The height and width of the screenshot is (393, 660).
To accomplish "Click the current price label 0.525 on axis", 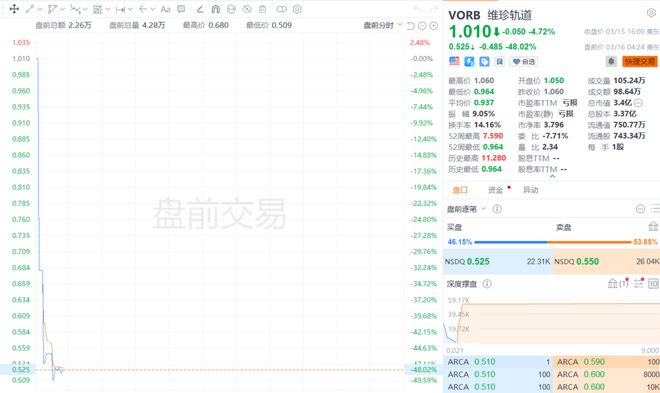I will tap(21, 369).
